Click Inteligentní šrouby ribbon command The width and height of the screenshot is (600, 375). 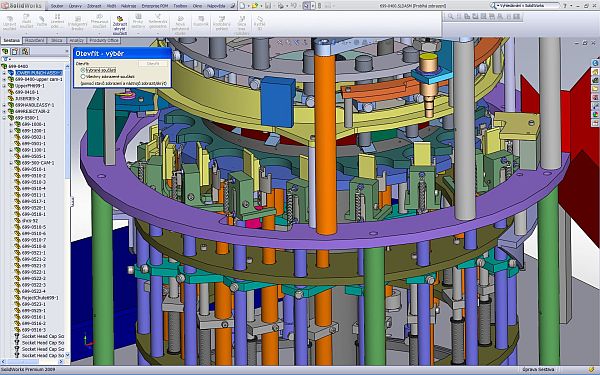[x=77, y=23]
